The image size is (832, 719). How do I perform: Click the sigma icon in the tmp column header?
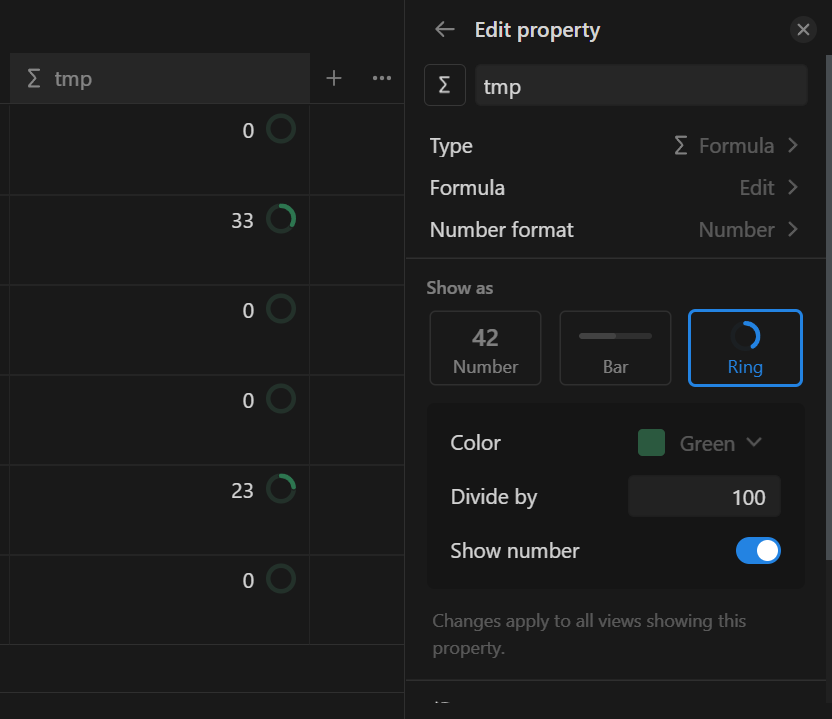[x=34, y=79]
